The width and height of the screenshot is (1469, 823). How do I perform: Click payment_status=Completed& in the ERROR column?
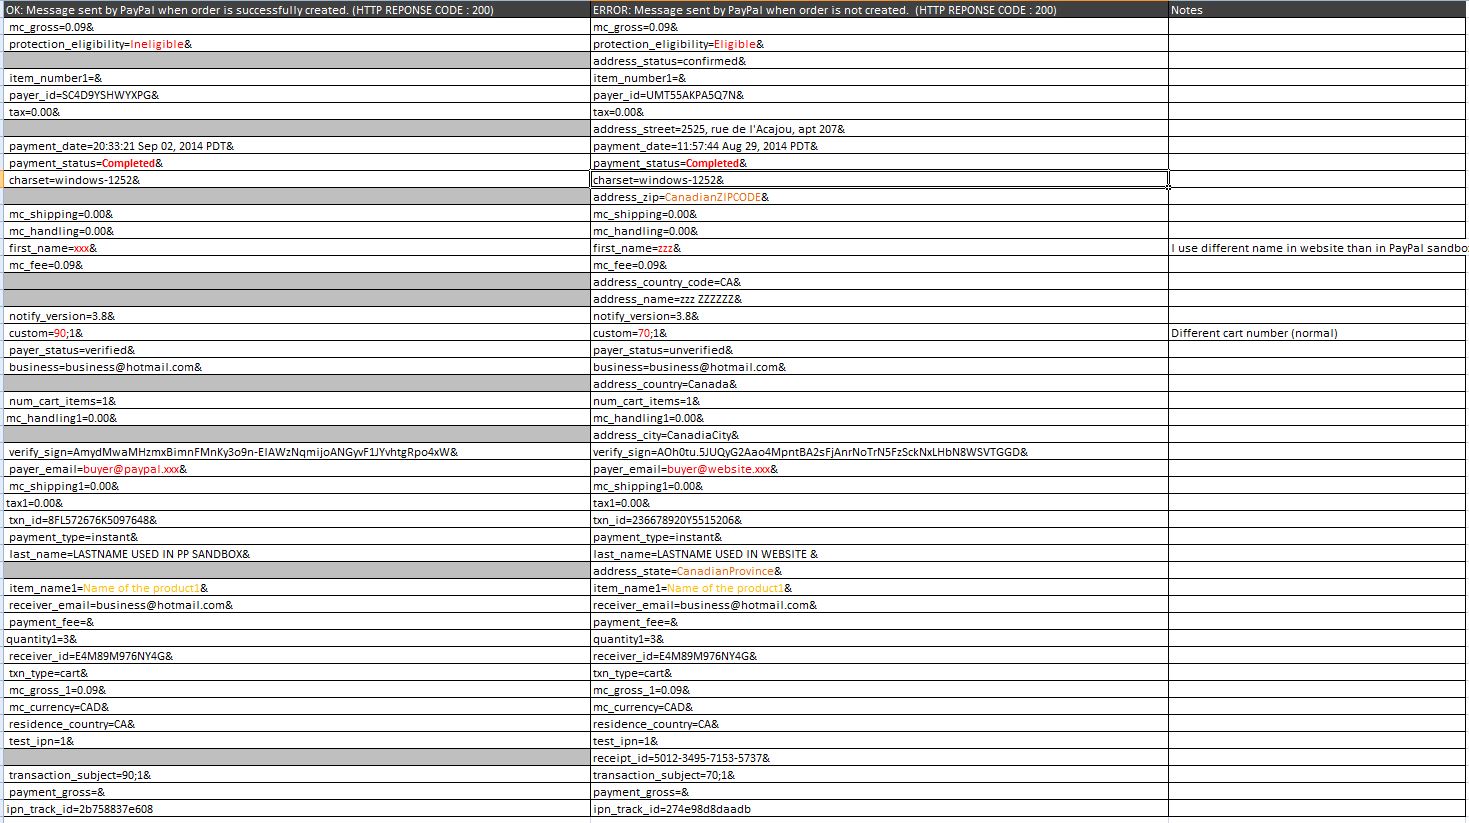879,163
